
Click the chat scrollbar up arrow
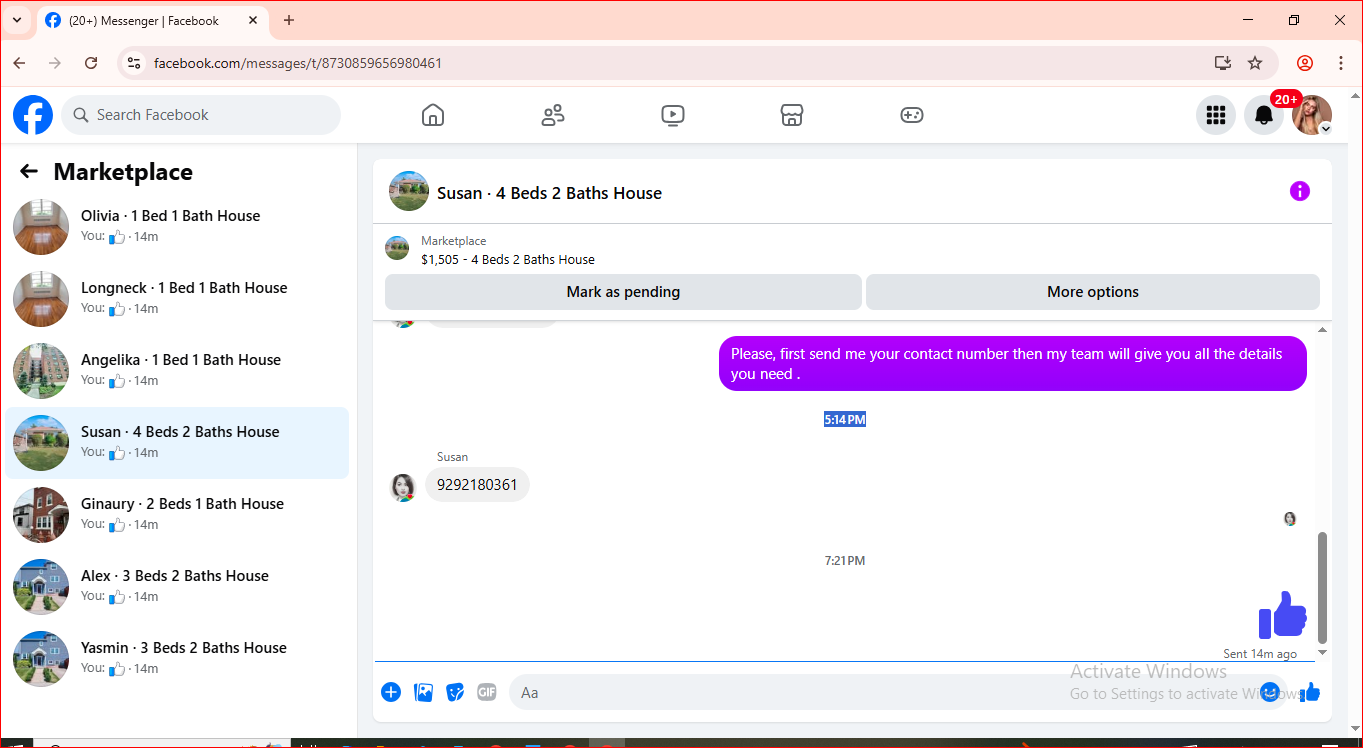(x=1323, y=329)
